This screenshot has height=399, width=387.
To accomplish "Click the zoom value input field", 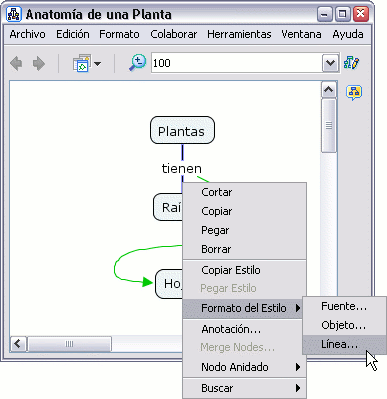I will (x=237, y=63).
